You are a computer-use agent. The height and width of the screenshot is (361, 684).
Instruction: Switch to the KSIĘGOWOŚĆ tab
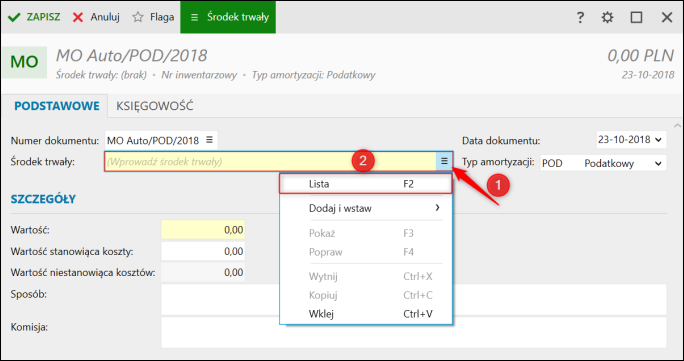pos(155,106)
